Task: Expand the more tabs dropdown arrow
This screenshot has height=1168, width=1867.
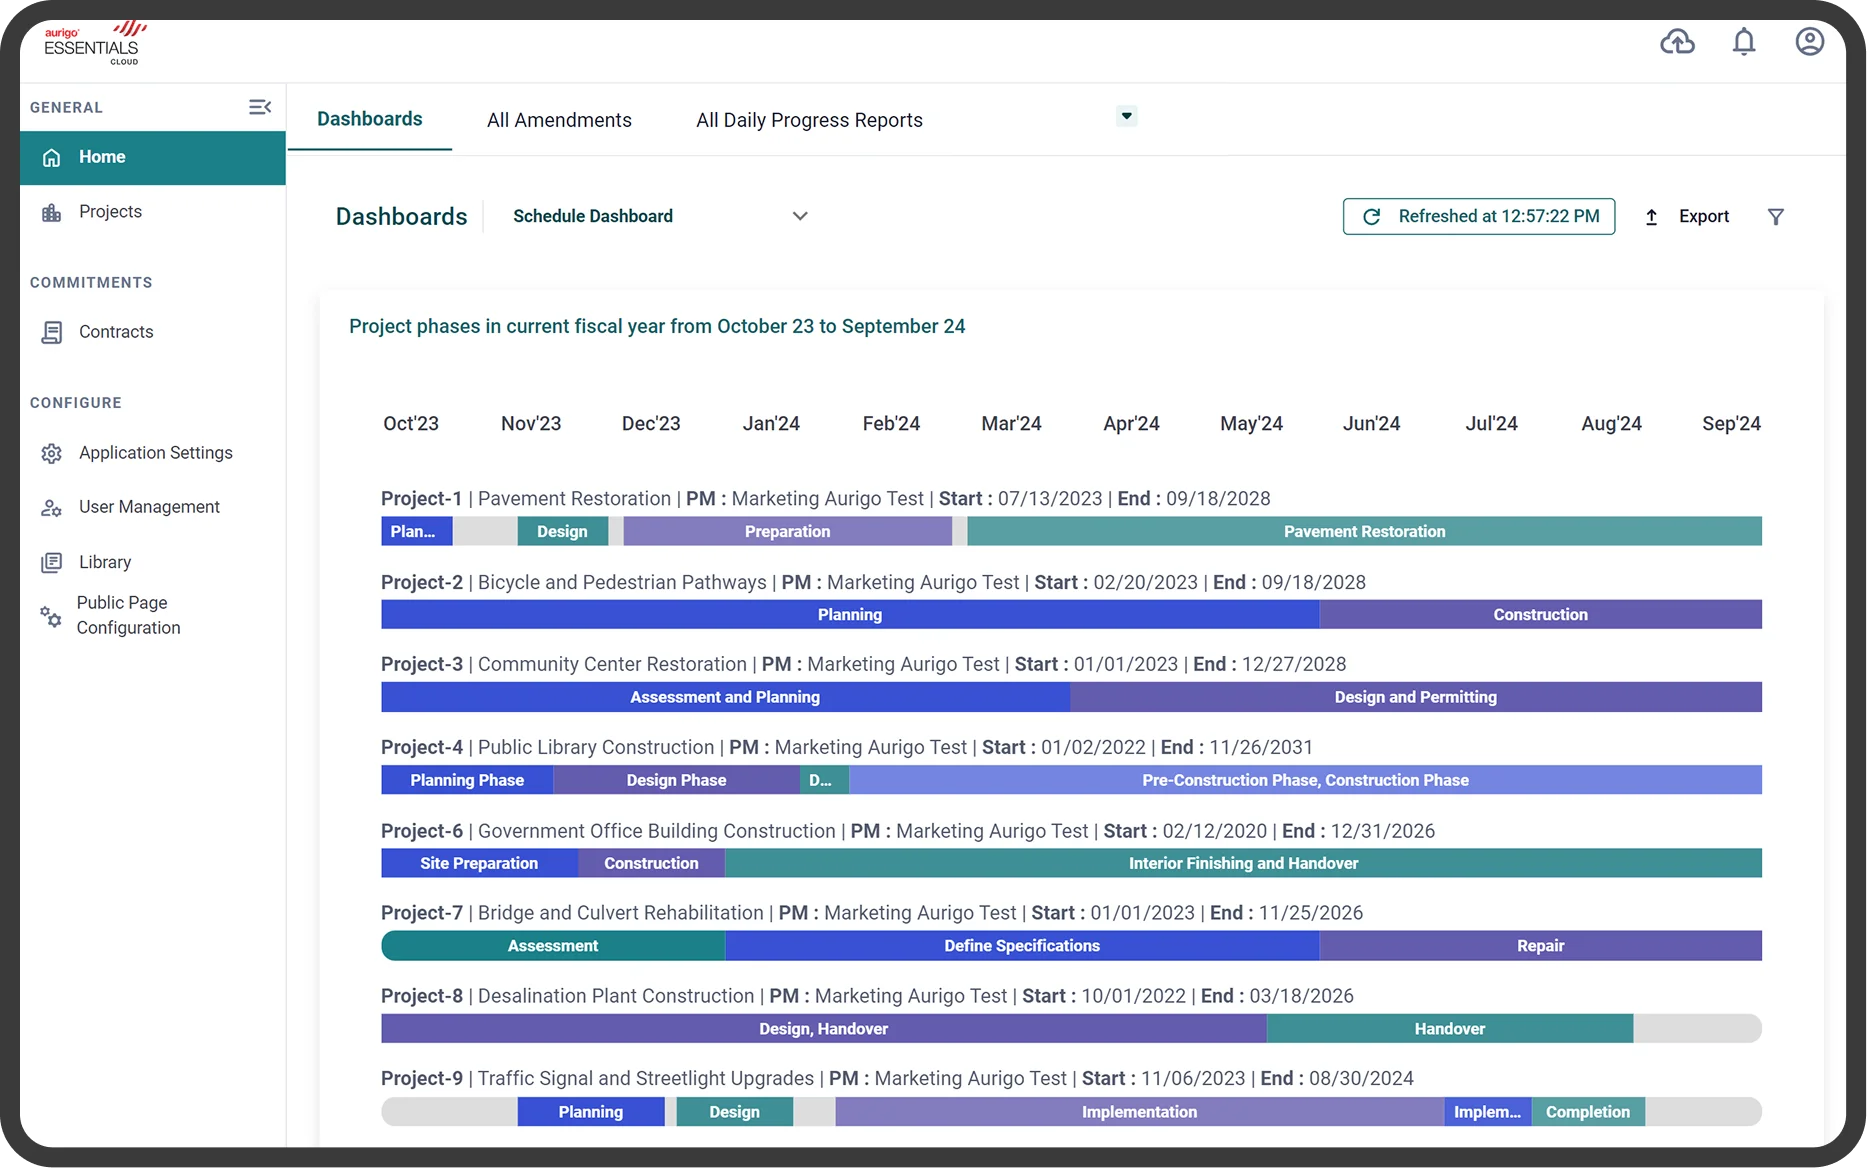Action: [x=1127, y=116]
